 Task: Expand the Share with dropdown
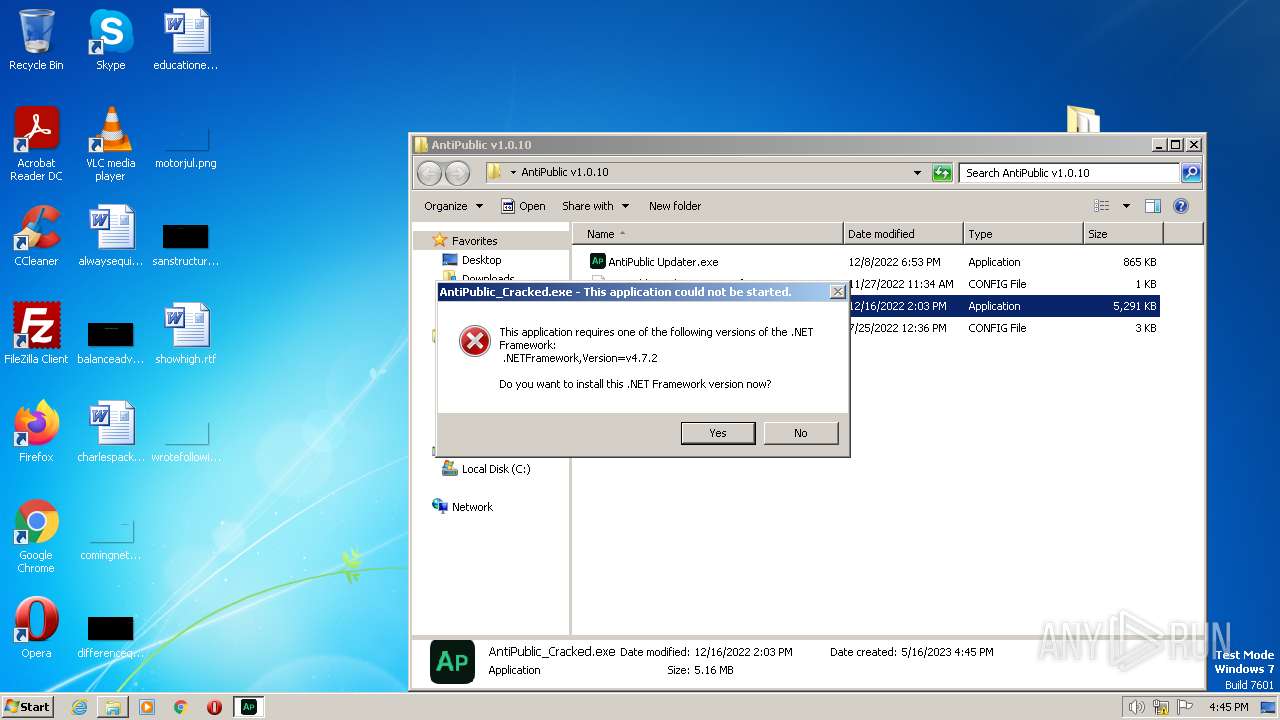click(x=596, y=206)
